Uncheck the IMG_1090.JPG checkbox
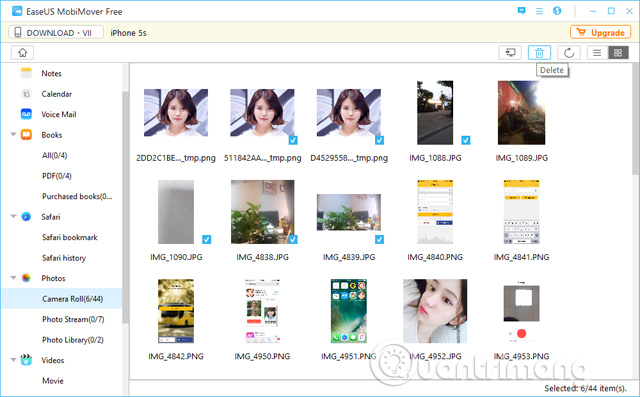The width and height of the screenshot is (640, 397). (207, 240)
